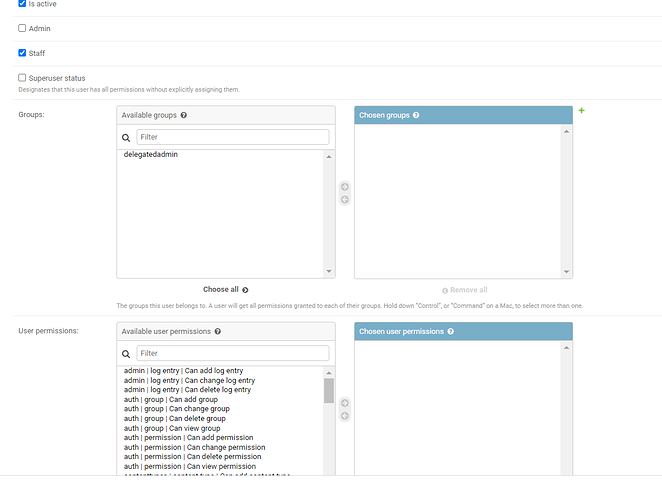Enable the Admin checkbox
The height and width of the screenshot is (500, 662).
point(22,28)
